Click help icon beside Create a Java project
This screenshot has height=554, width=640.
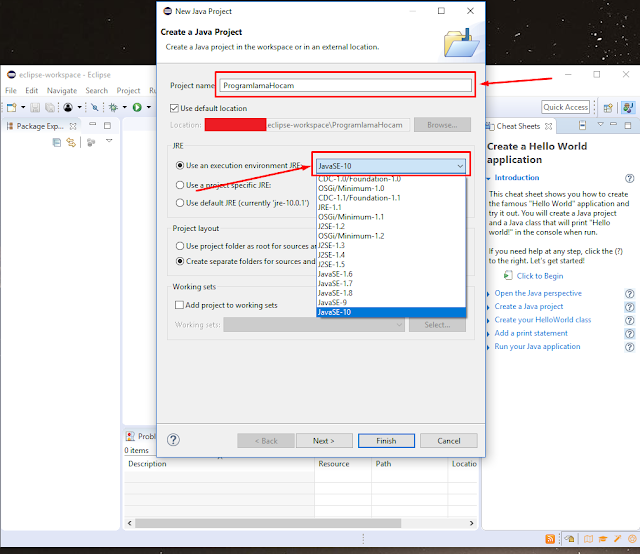pyautogui.click(x=630, y=307)
